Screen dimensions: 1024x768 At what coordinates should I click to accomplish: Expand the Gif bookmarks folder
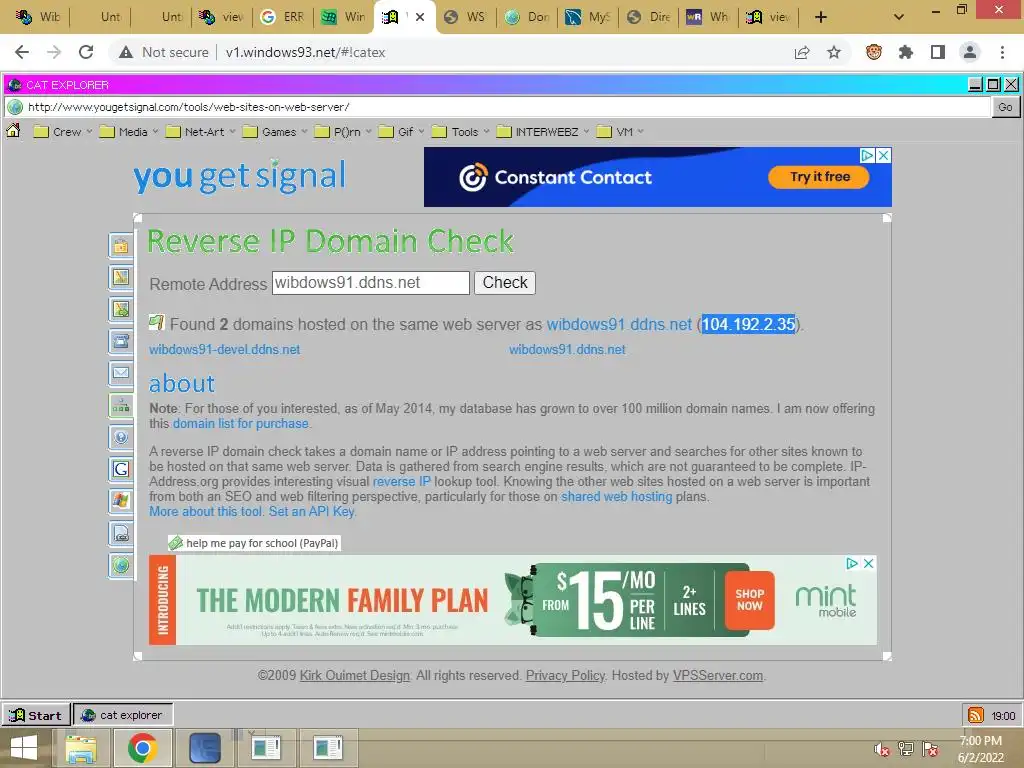pyautogui.click(x=401, y=132)
